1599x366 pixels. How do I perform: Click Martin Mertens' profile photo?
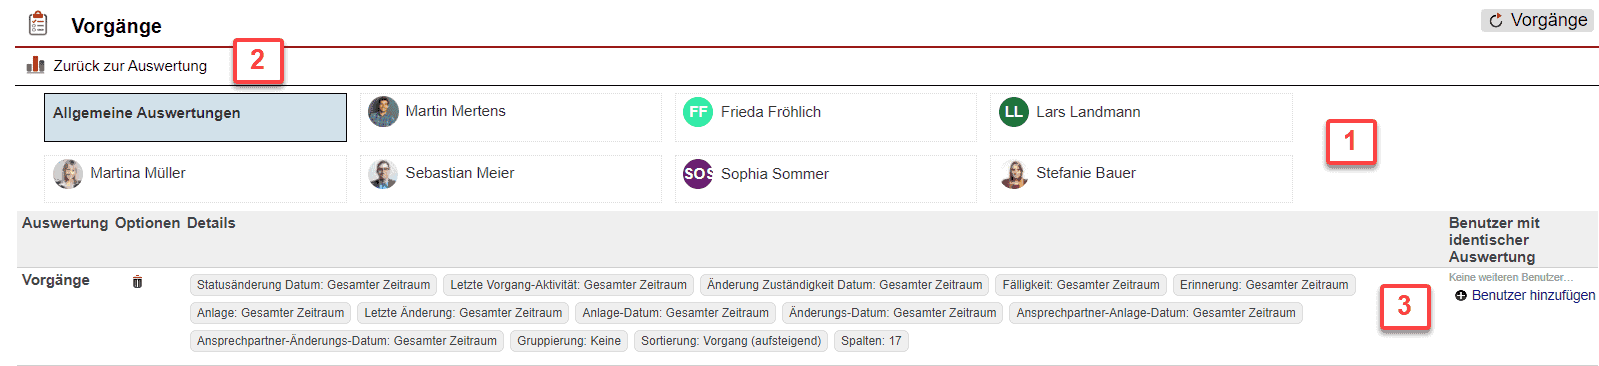pos(383,112)
